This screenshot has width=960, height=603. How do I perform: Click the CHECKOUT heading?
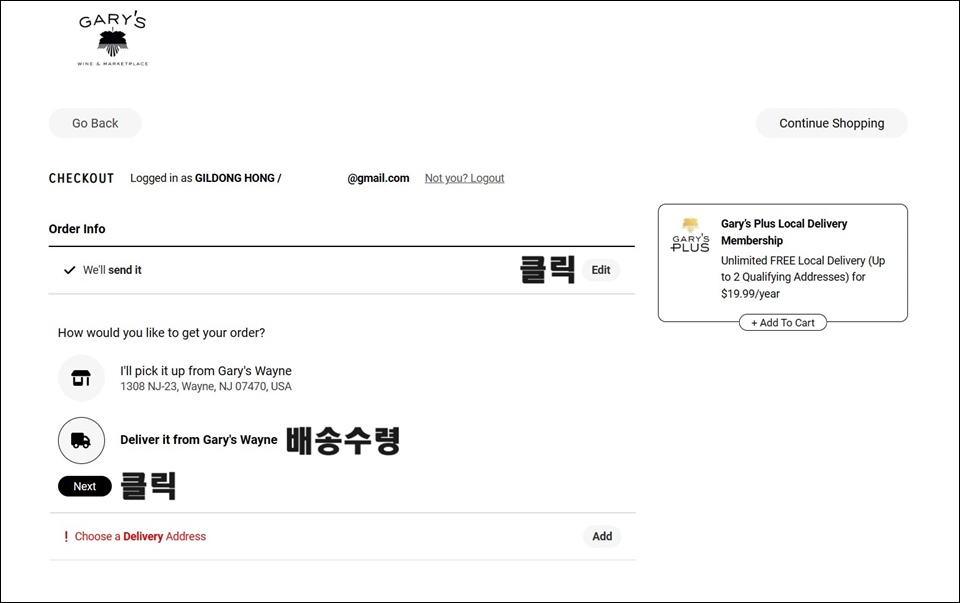pos(81,178)
